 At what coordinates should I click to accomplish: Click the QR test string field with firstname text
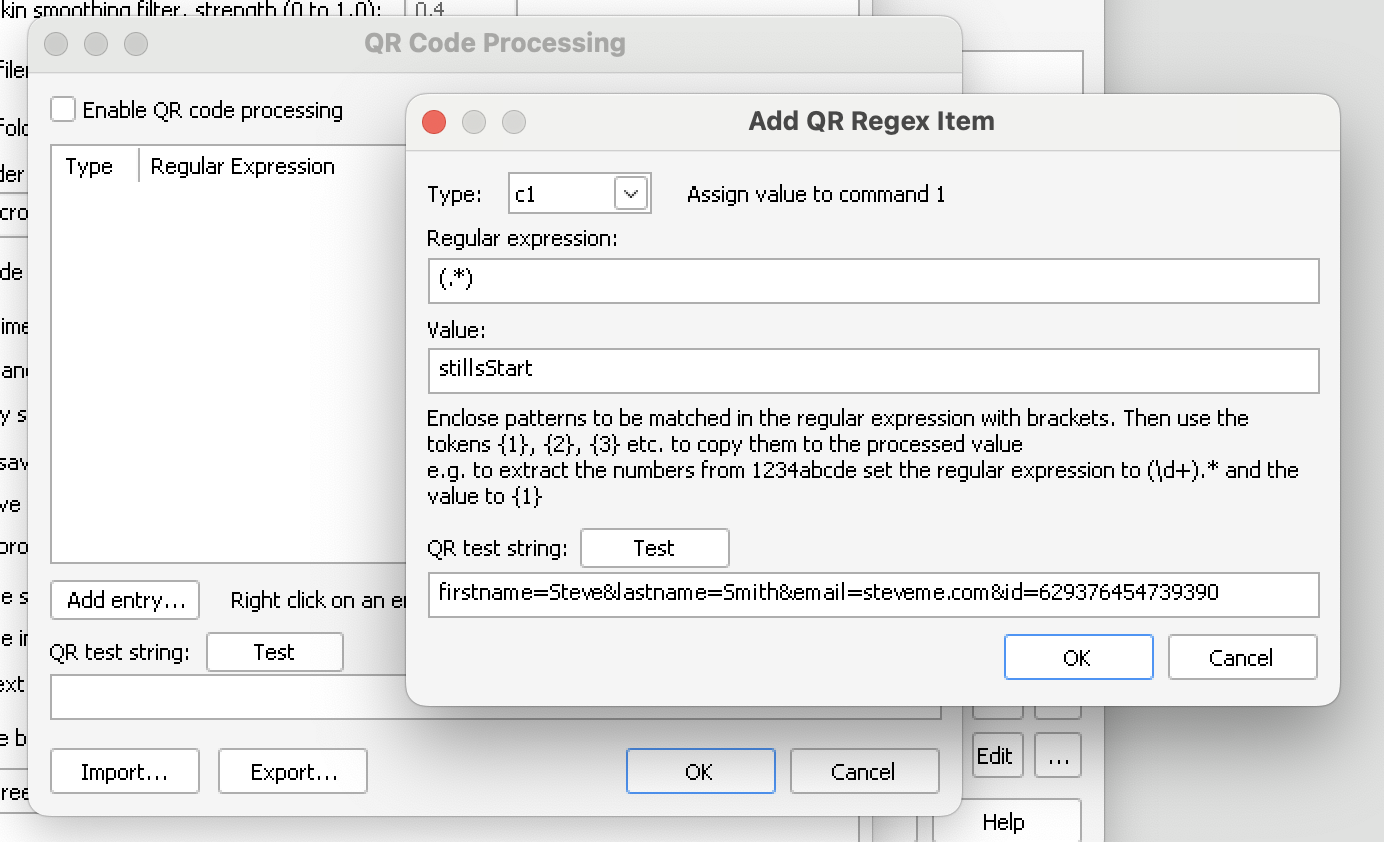click(x=872, y=594)
